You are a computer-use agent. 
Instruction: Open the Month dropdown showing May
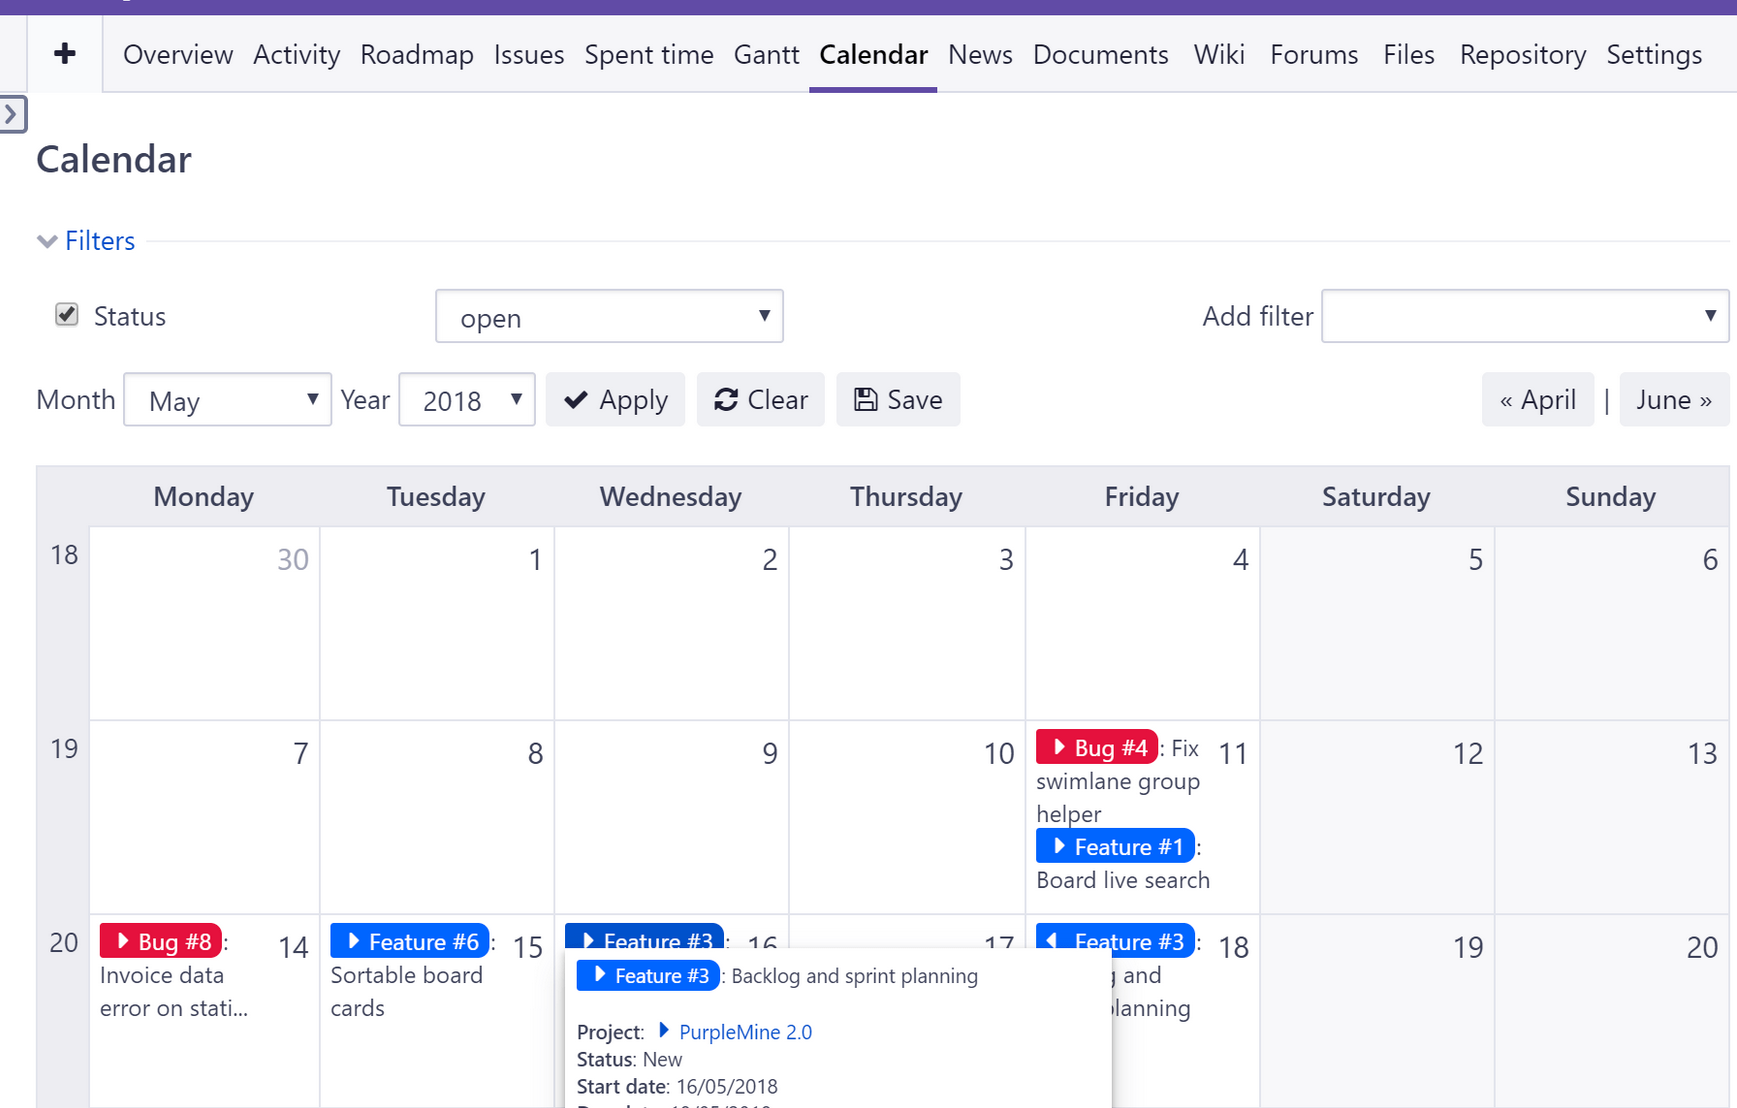(227, 400)
